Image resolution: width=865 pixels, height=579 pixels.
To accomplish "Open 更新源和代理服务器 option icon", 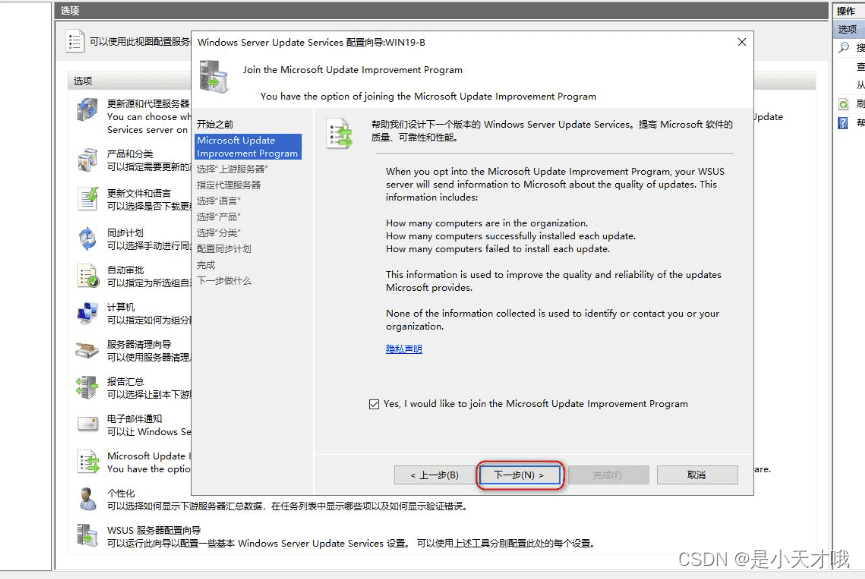I will pyautogui.click(x=87, y=110).
